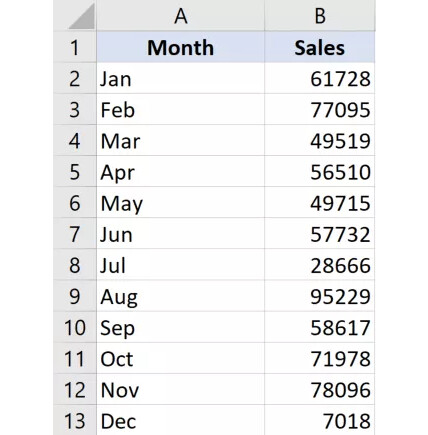Select row 3 header
Image resolution: width=428 pixels, height=435 pixels.
(x=75, y=110)
